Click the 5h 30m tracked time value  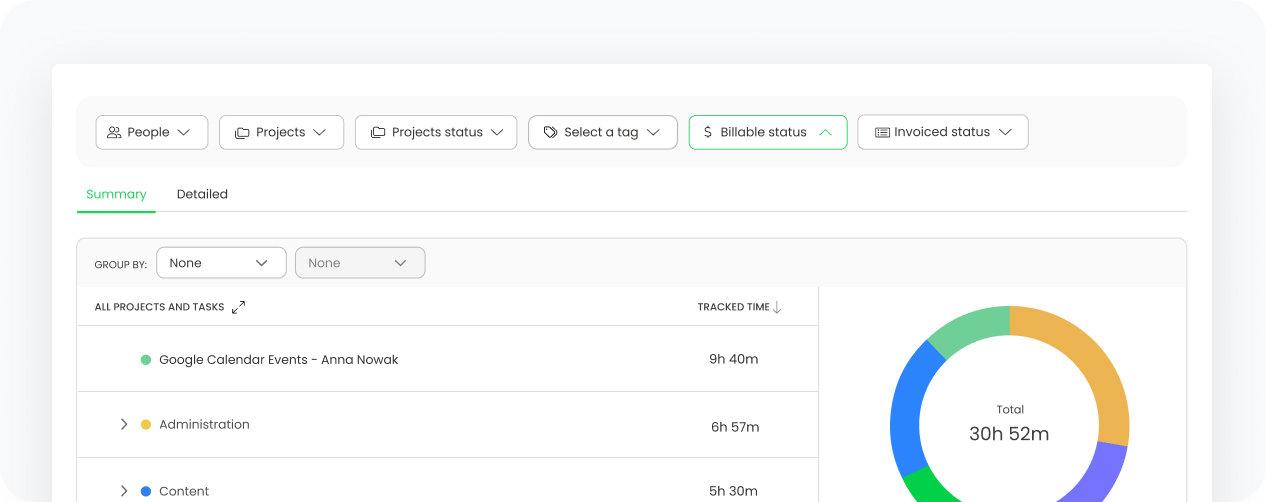point(735,491)
